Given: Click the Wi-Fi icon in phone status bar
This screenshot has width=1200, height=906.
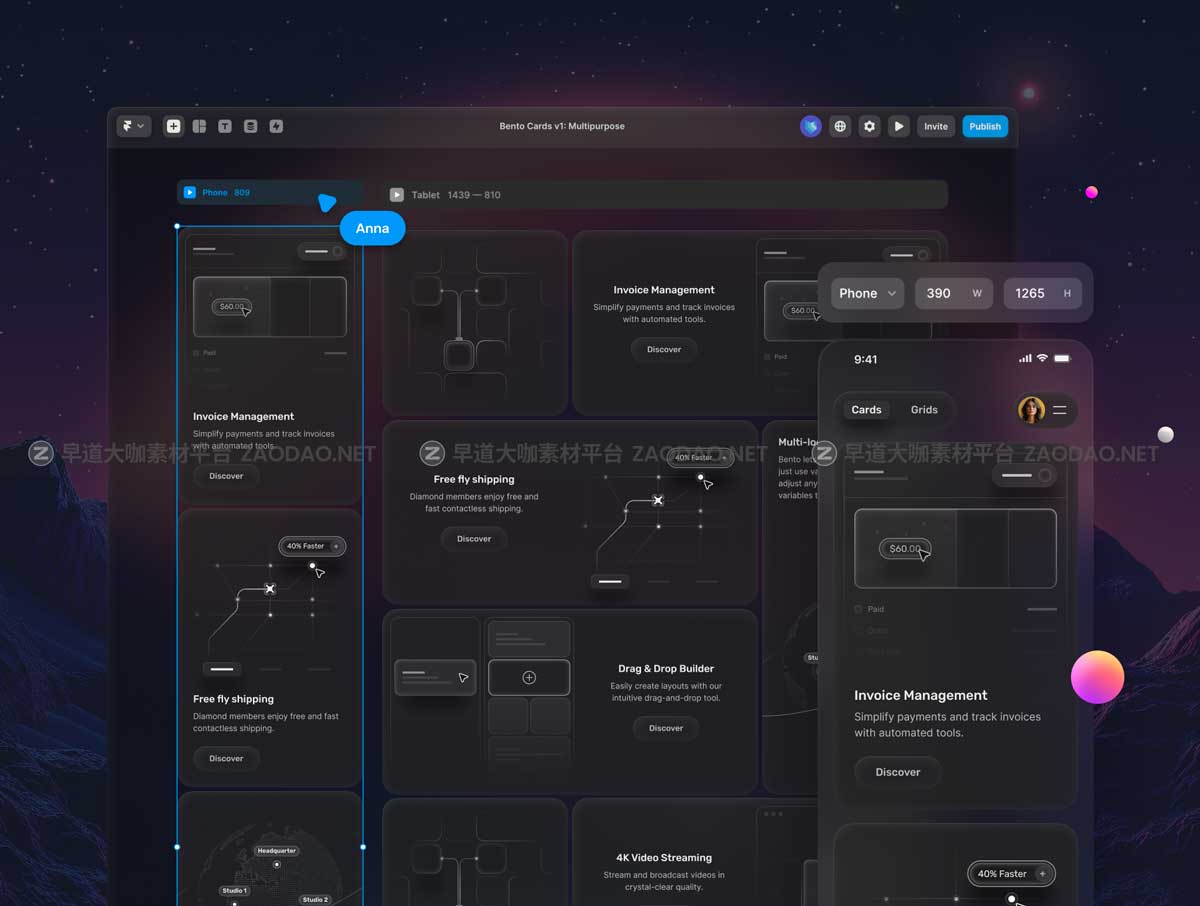Looking at the screenshot, I should [1042, 358].
